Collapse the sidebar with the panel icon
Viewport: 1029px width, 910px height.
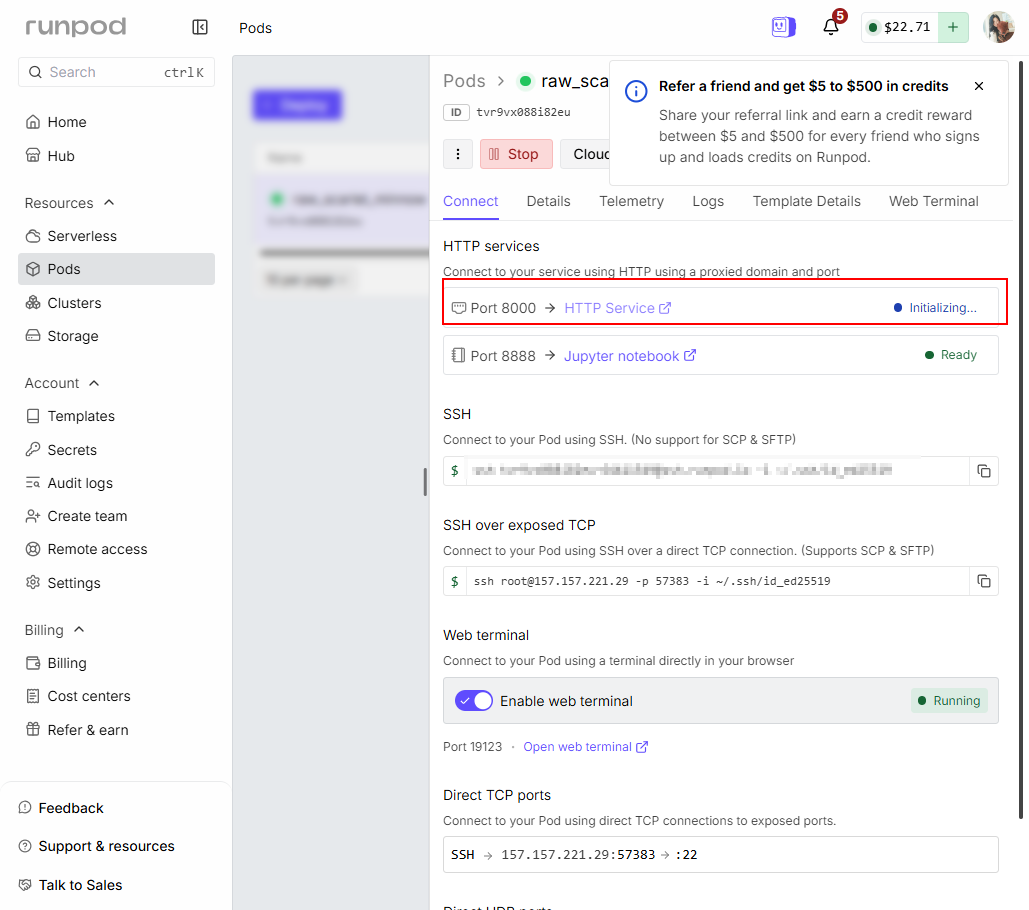pos(200,27)
